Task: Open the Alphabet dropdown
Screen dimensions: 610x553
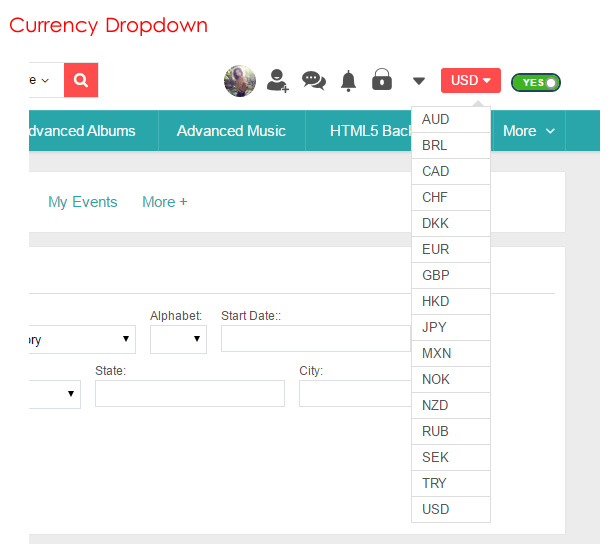Action: click(x=178, y=340)
